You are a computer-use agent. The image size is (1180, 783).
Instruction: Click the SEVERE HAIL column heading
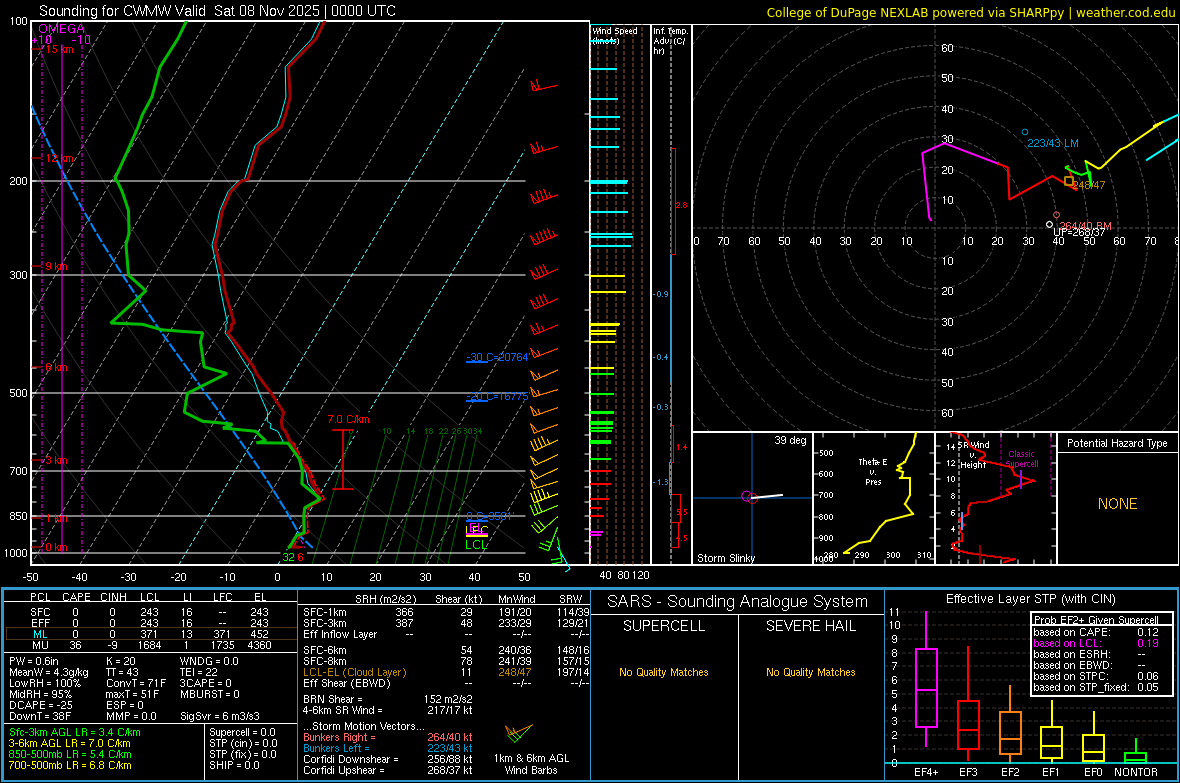(810, 626)
